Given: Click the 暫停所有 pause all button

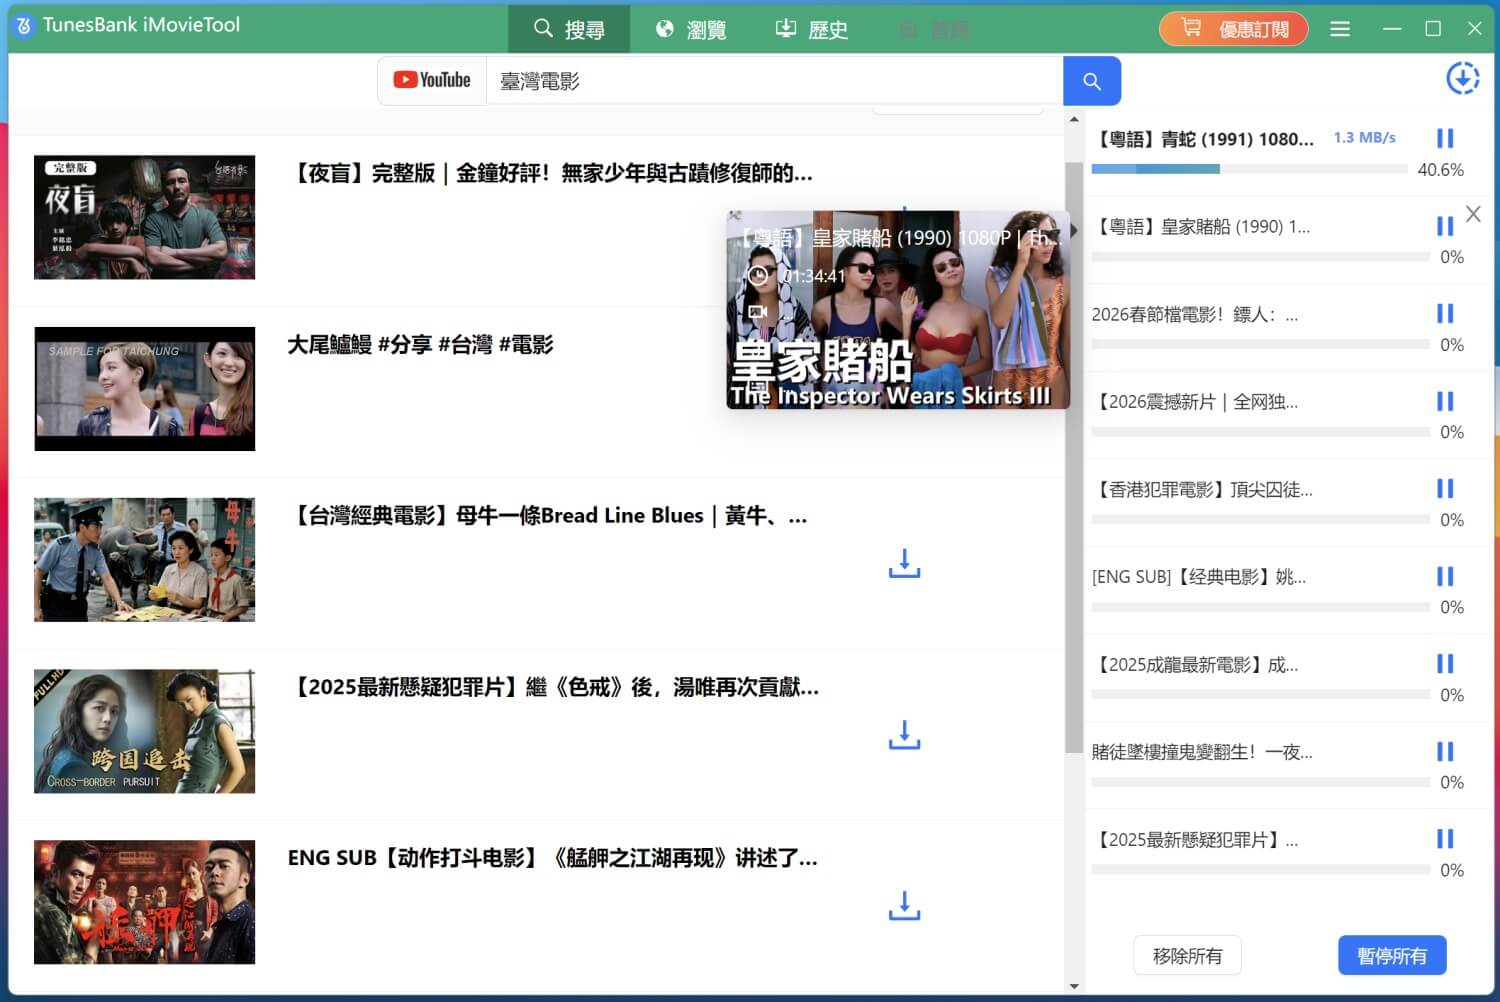Looking at the screenshot, I should (1391, 955).
